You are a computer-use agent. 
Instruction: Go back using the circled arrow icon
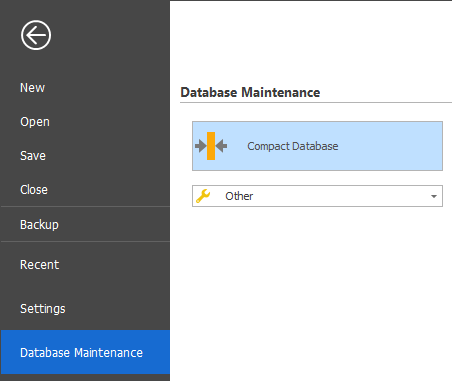[x=36, y=35]
